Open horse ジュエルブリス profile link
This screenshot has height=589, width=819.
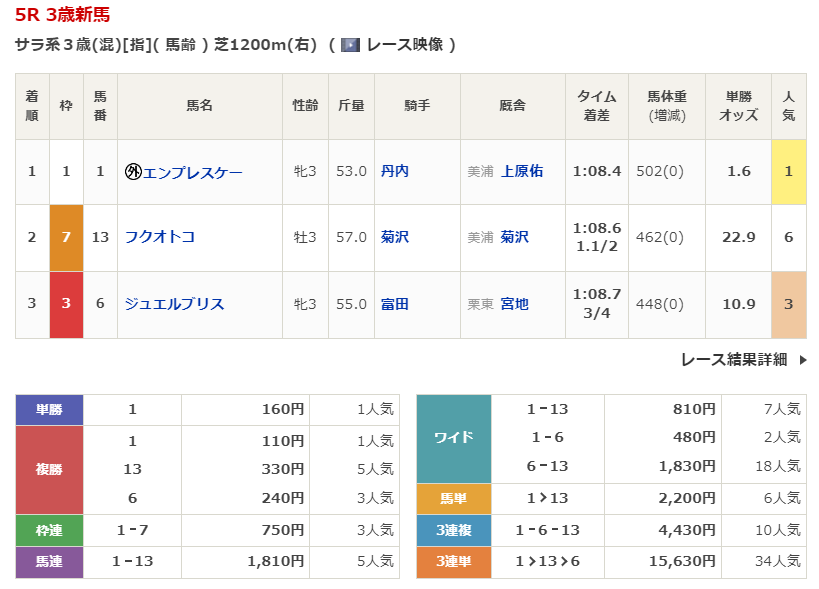click(174, 304)
